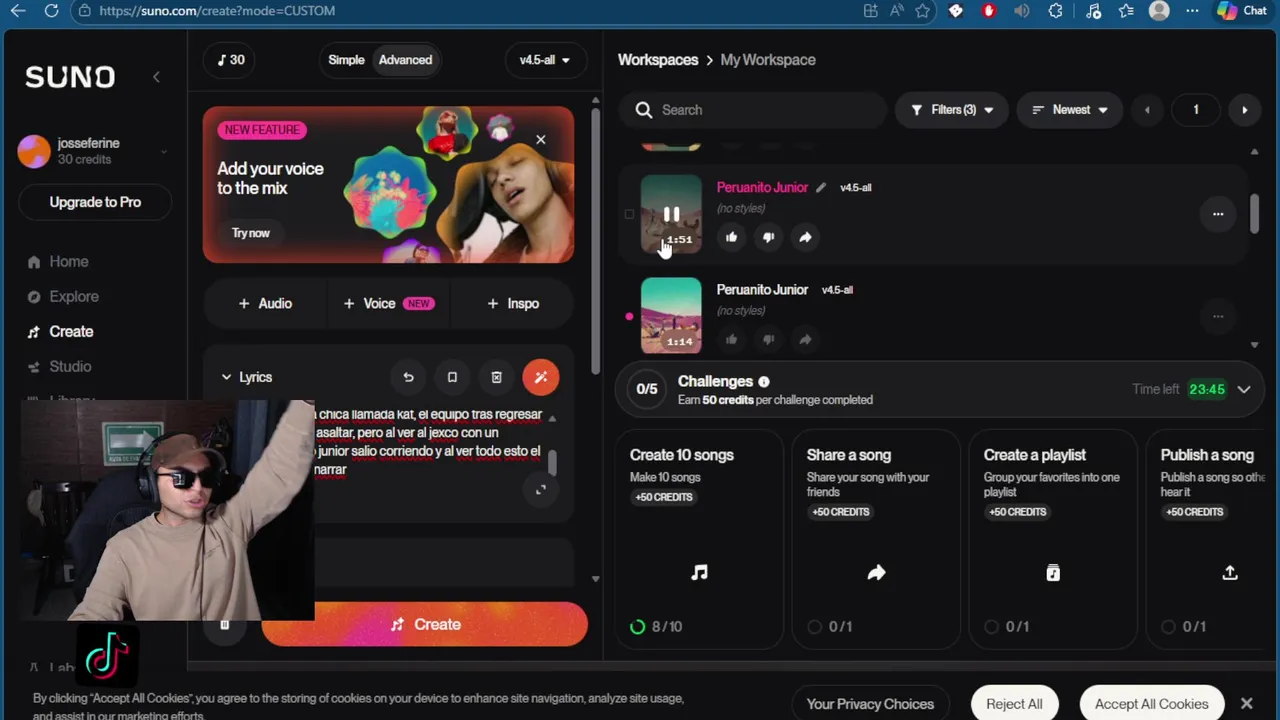Click the 30 credits note indicator
Screen dimensions: 1280x720
click(x=231, y=60)
